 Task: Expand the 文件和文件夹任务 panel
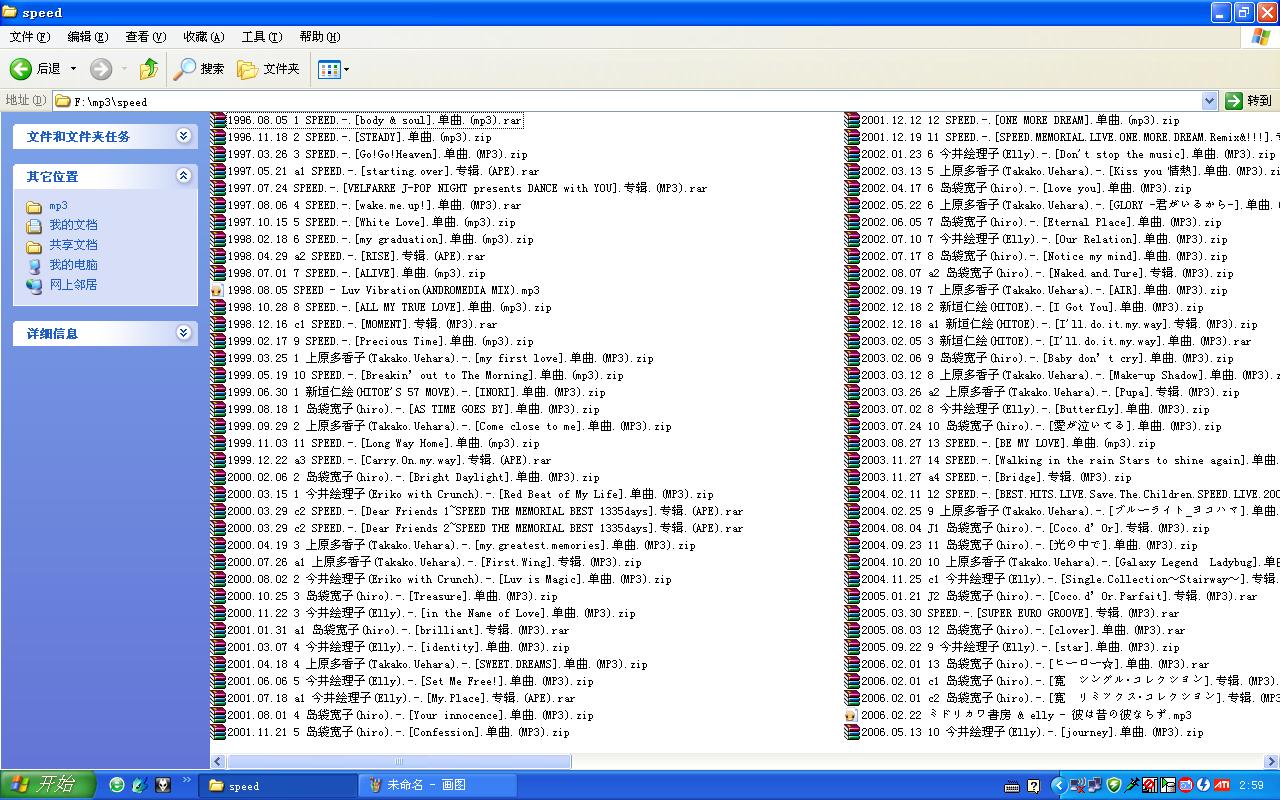(183, 136)
